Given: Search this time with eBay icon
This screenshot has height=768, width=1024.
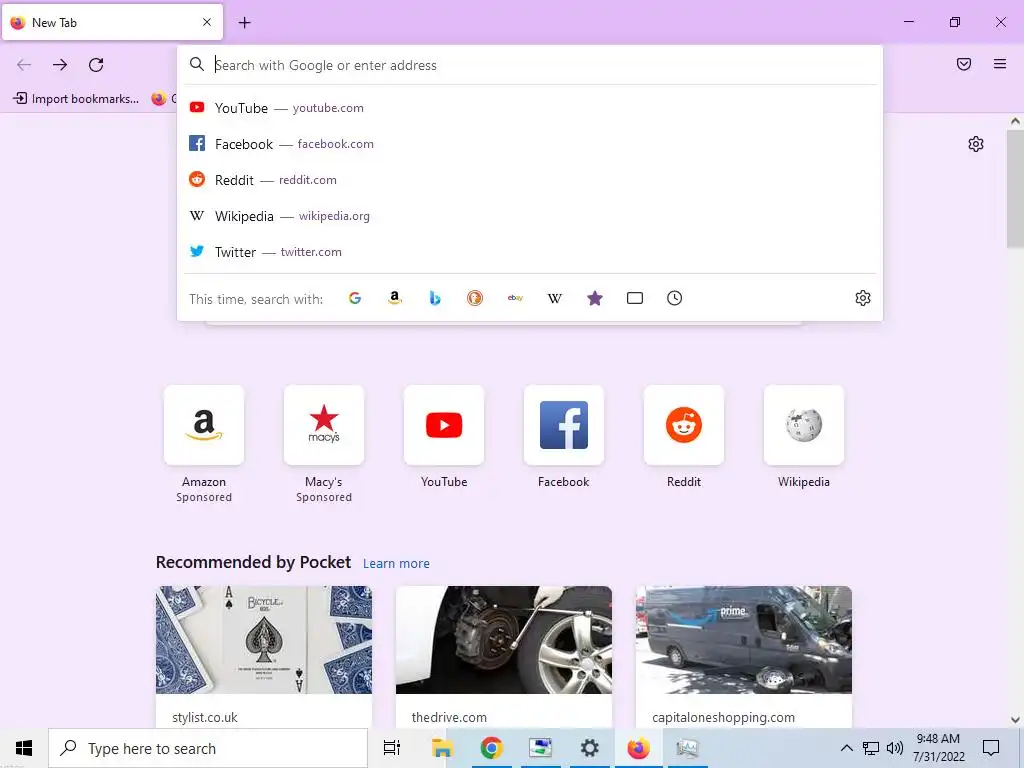Looking at the screenshot, I should click(x=515, y=298).
